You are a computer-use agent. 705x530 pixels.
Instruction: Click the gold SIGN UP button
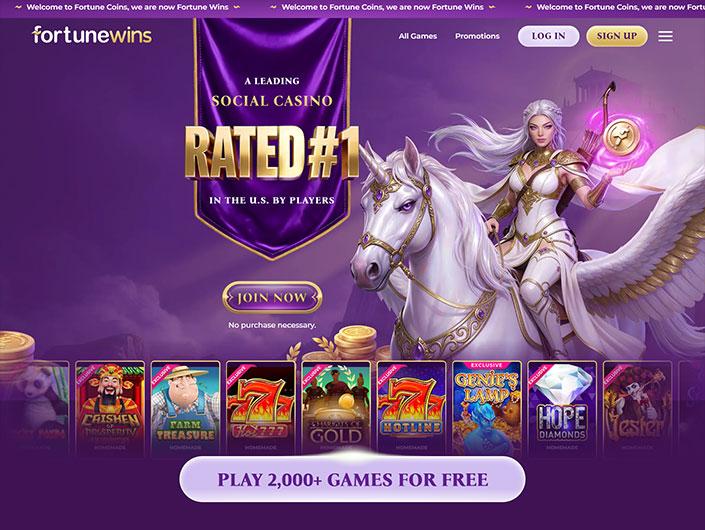617,36
